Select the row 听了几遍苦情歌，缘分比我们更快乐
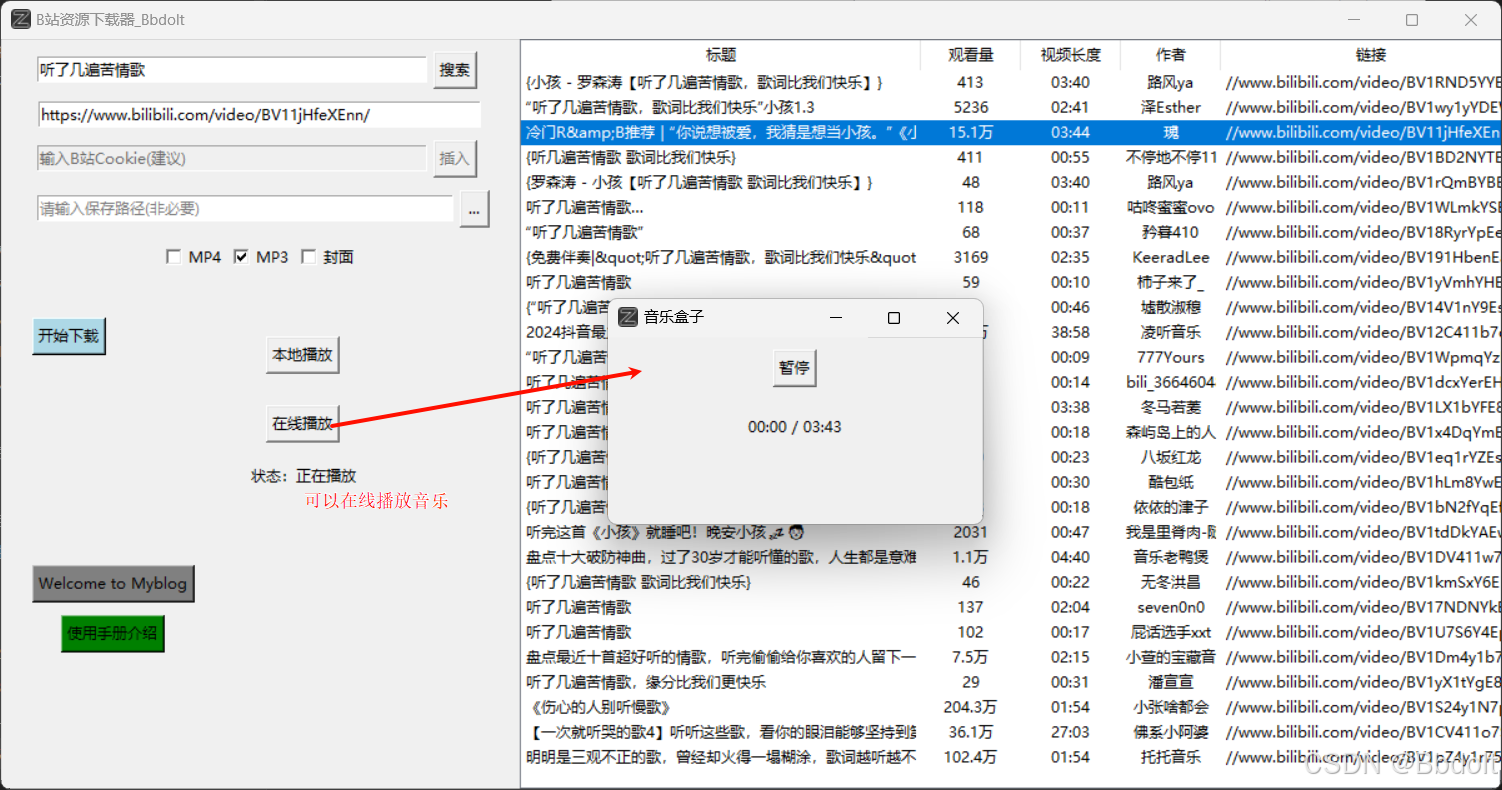 tap(1011, 682)
